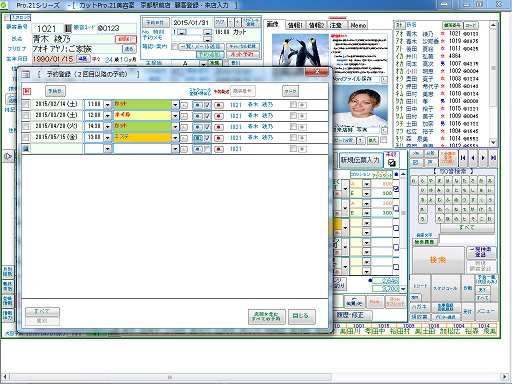Click the 検索文字 search text input field
The height and width of the screenshot is (384, 512).
[x=466, y=239]
